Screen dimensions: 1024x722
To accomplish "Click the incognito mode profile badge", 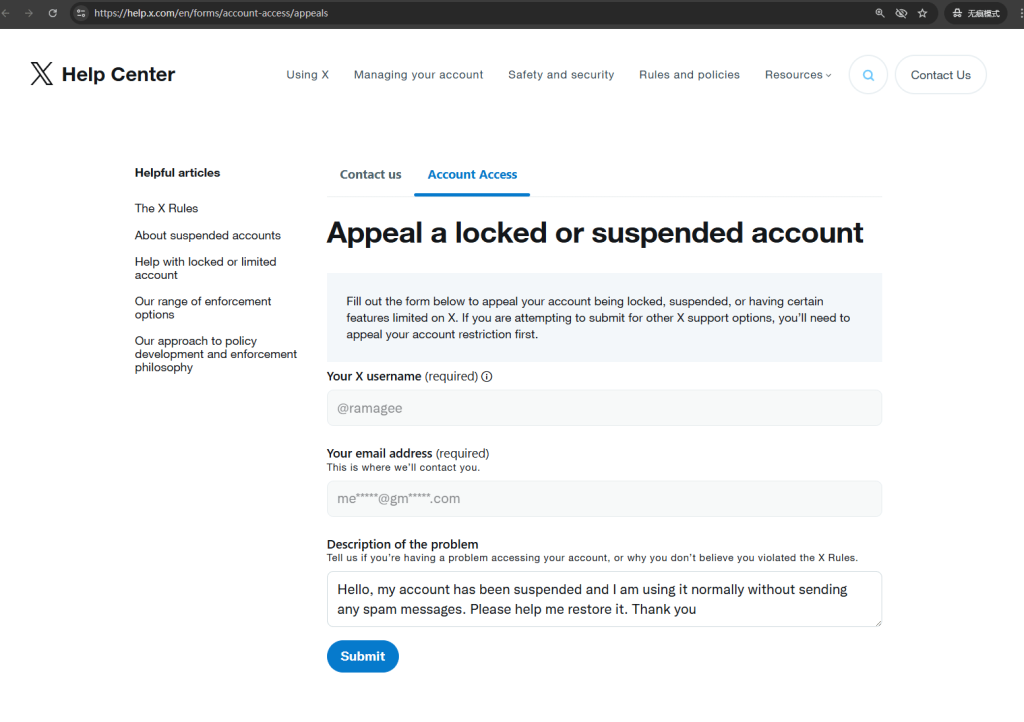I will coord(976,13).
